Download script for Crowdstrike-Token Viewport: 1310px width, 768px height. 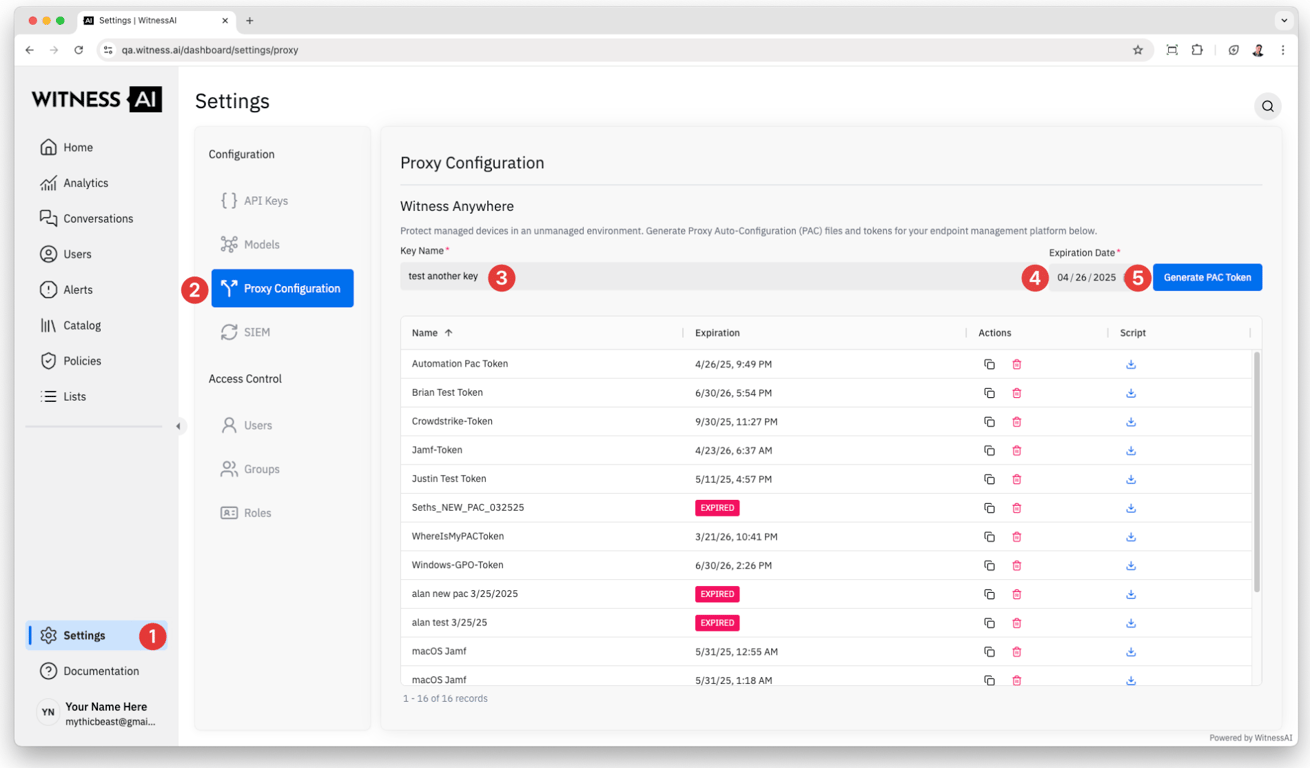click(x=1131, y=422)
